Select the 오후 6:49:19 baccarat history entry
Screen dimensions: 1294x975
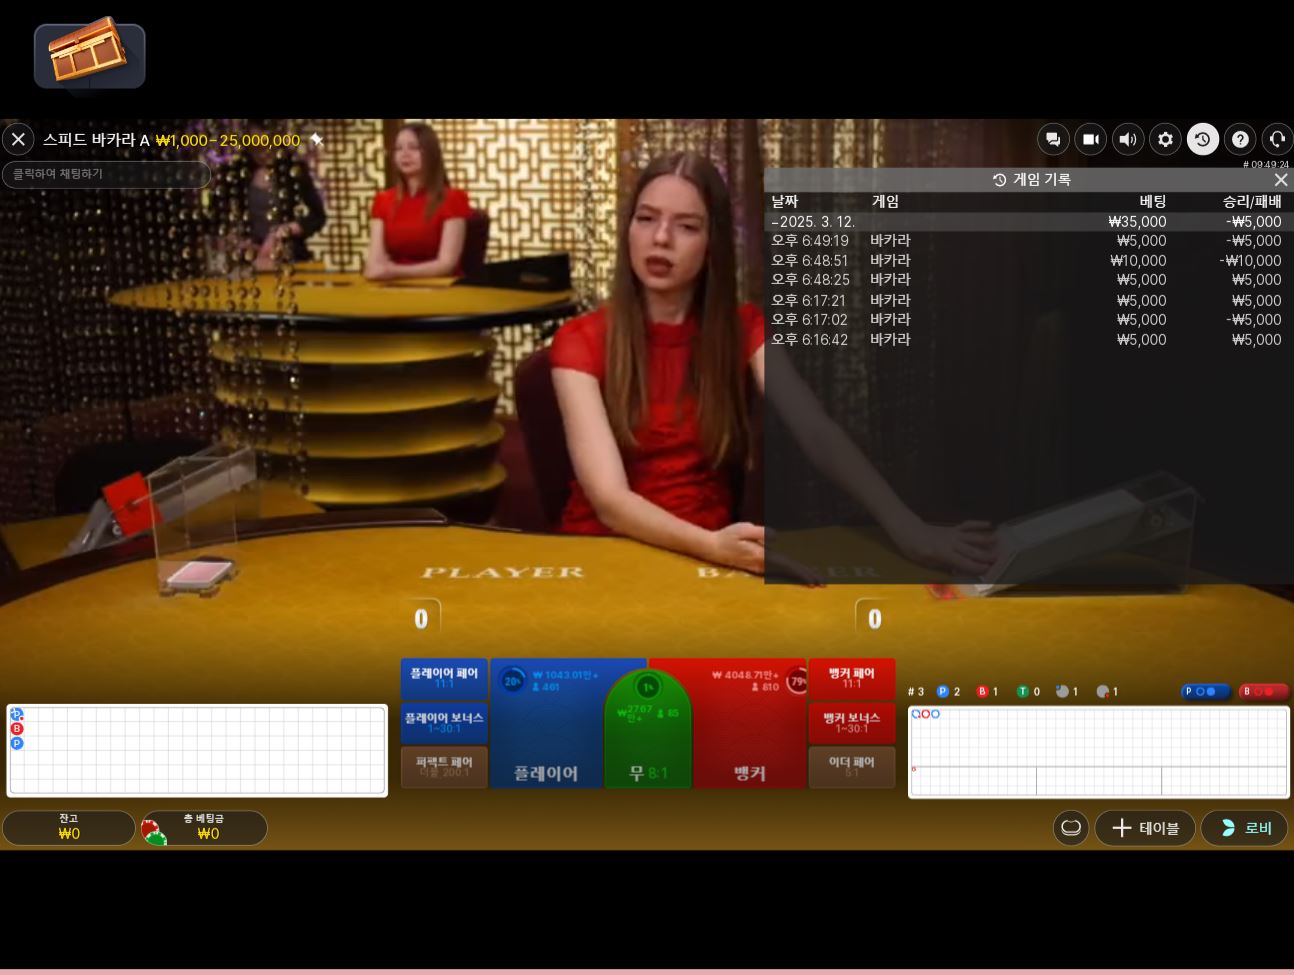pyautogui.click(x=1026, y=241)
